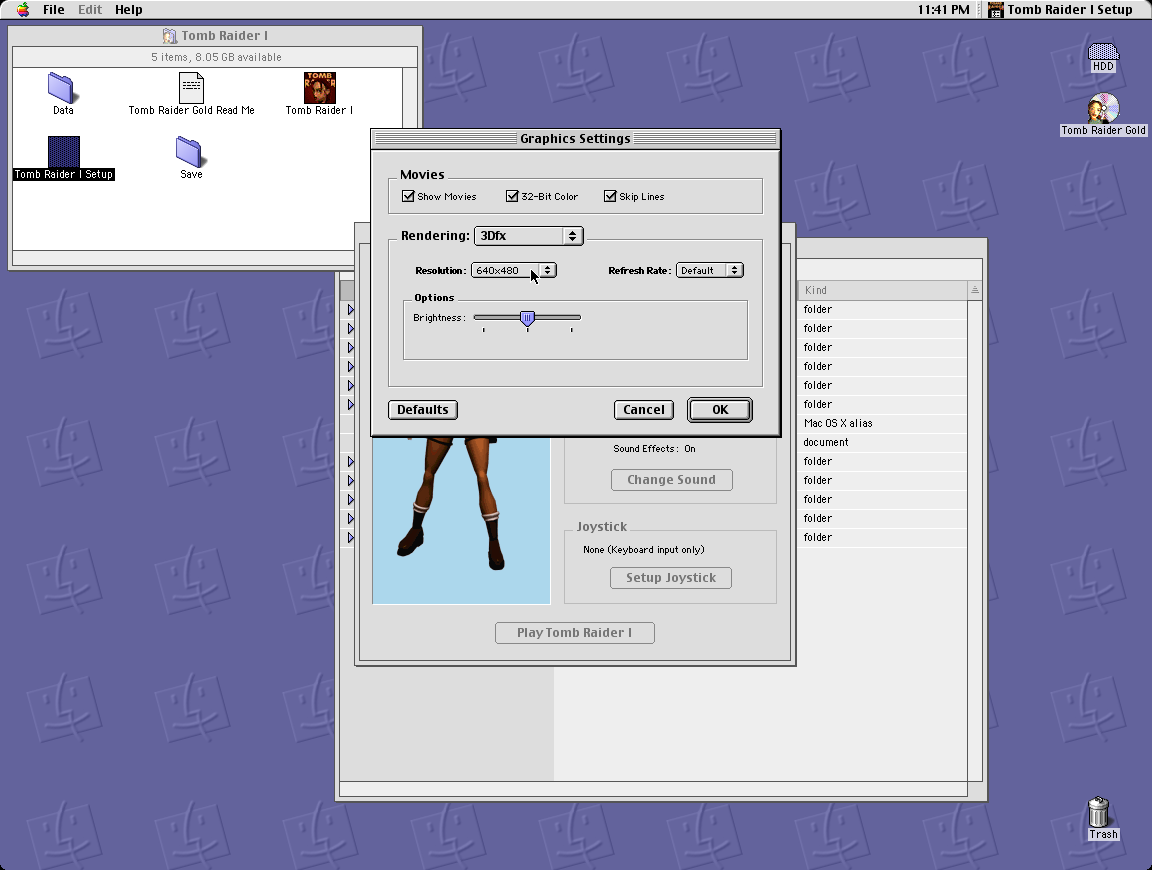This screenshot has height=870, width=1152.
Task: Select the Tomb Raider Gold Read Me document
Action: (x=191, y=88)
